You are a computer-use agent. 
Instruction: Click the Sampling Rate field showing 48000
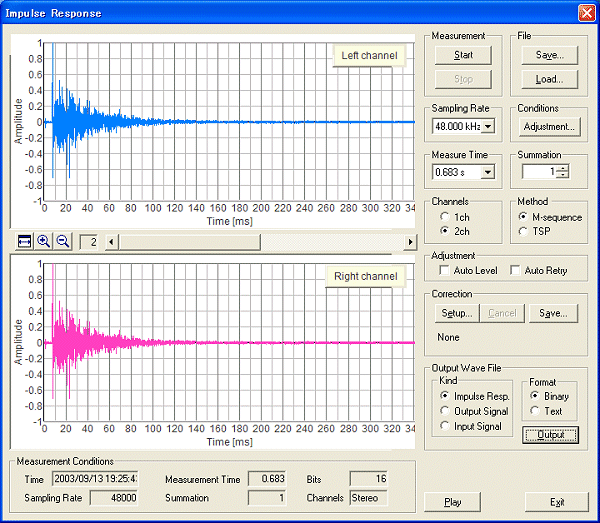point(114,498)
